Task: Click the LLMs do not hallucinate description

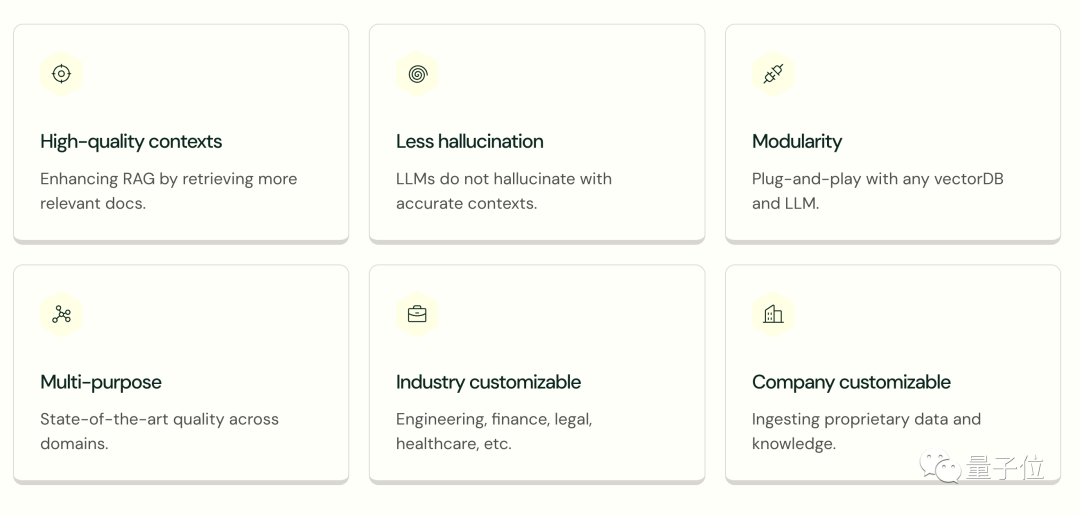Action: click(503, 191)
